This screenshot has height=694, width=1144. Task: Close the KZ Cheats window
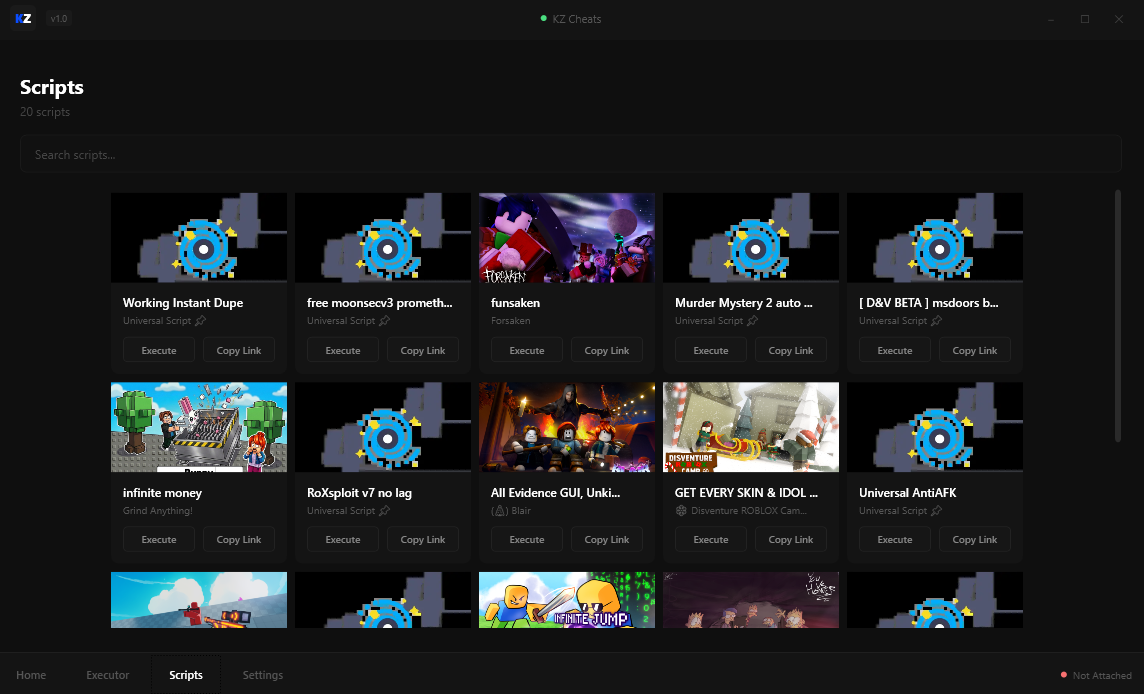click(x=1118, y=19)
